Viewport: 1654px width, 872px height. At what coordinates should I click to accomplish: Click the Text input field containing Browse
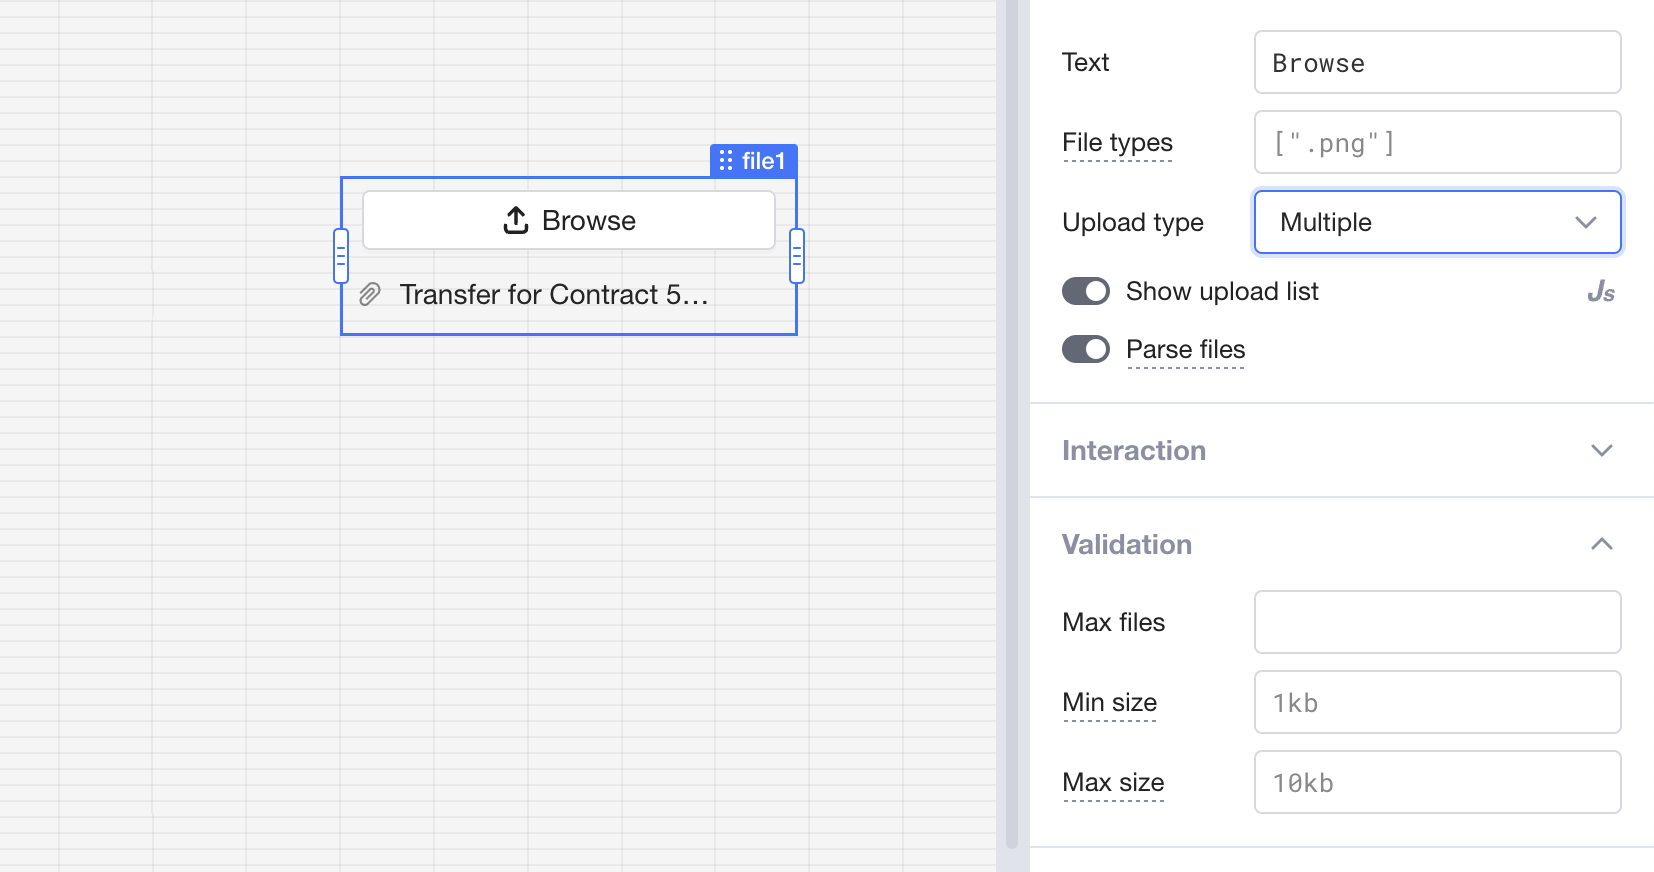click(x=1437, y=62)
